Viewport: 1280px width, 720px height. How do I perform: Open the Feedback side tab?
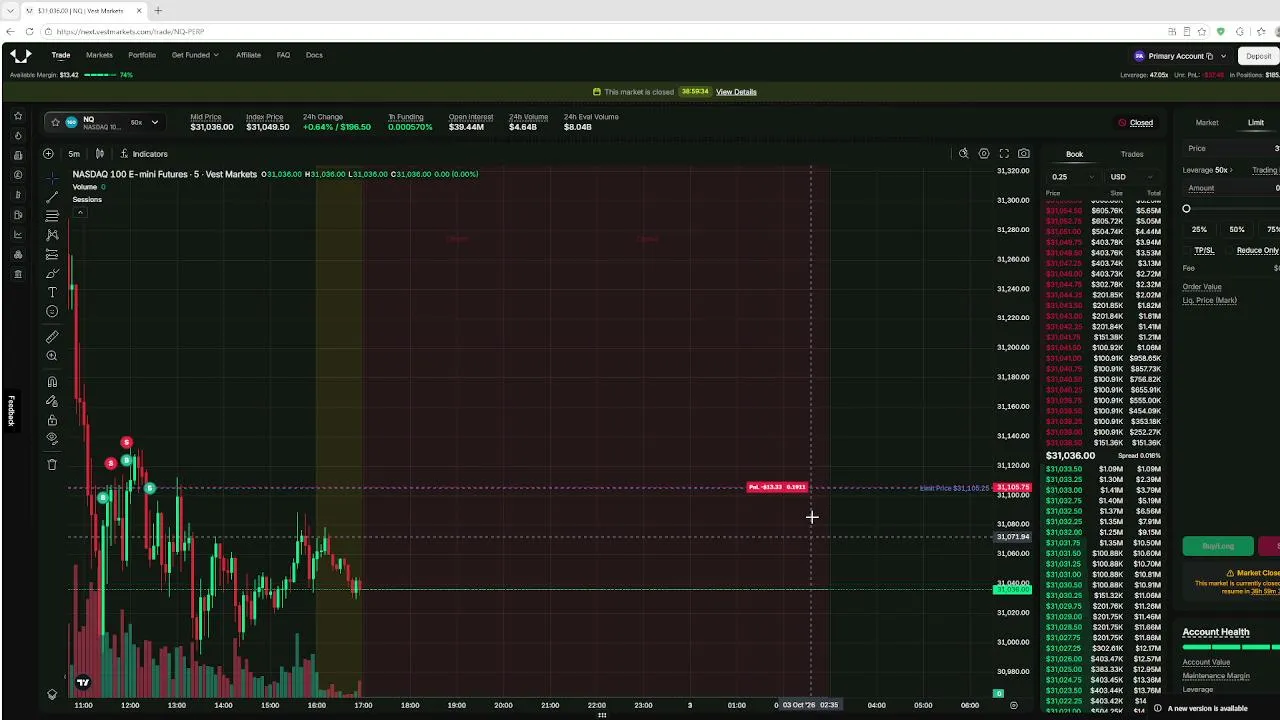11,410
